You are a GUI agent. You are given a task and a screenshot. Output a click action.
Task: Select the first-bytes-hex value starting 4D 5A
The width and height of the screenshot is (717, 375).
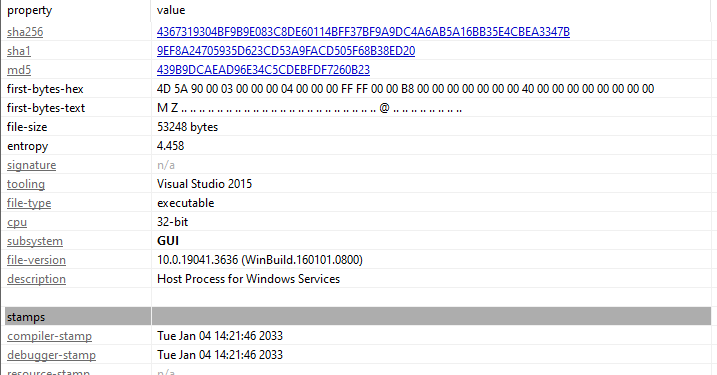tap(406, 89)
